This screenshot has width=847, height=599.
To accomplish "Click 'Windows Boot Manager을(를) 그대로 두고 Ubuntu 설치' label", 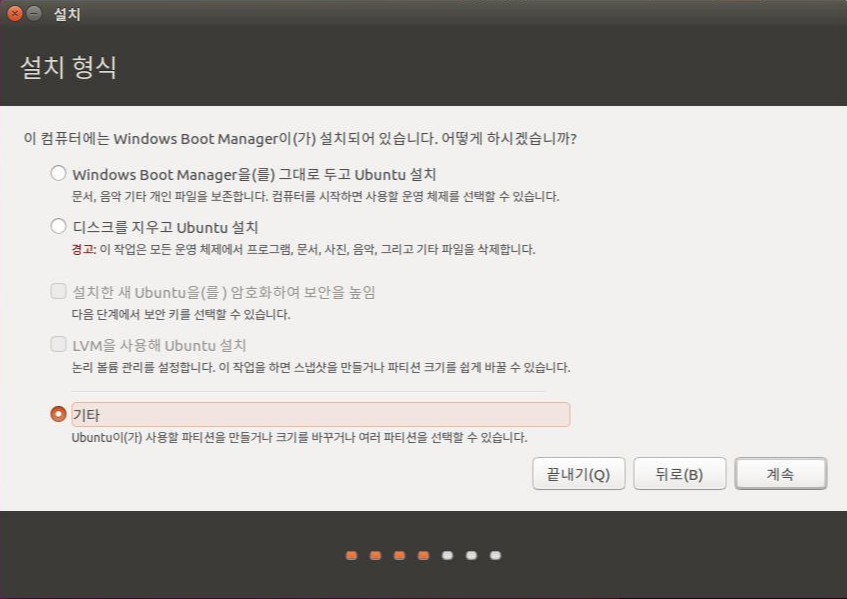I will 254,174.
